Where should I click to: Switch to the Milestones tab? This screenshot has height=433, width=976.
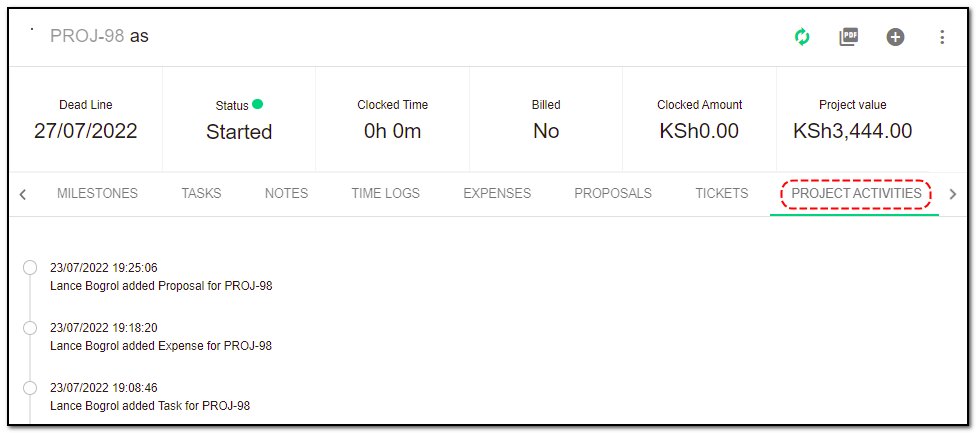pos(97,193)
